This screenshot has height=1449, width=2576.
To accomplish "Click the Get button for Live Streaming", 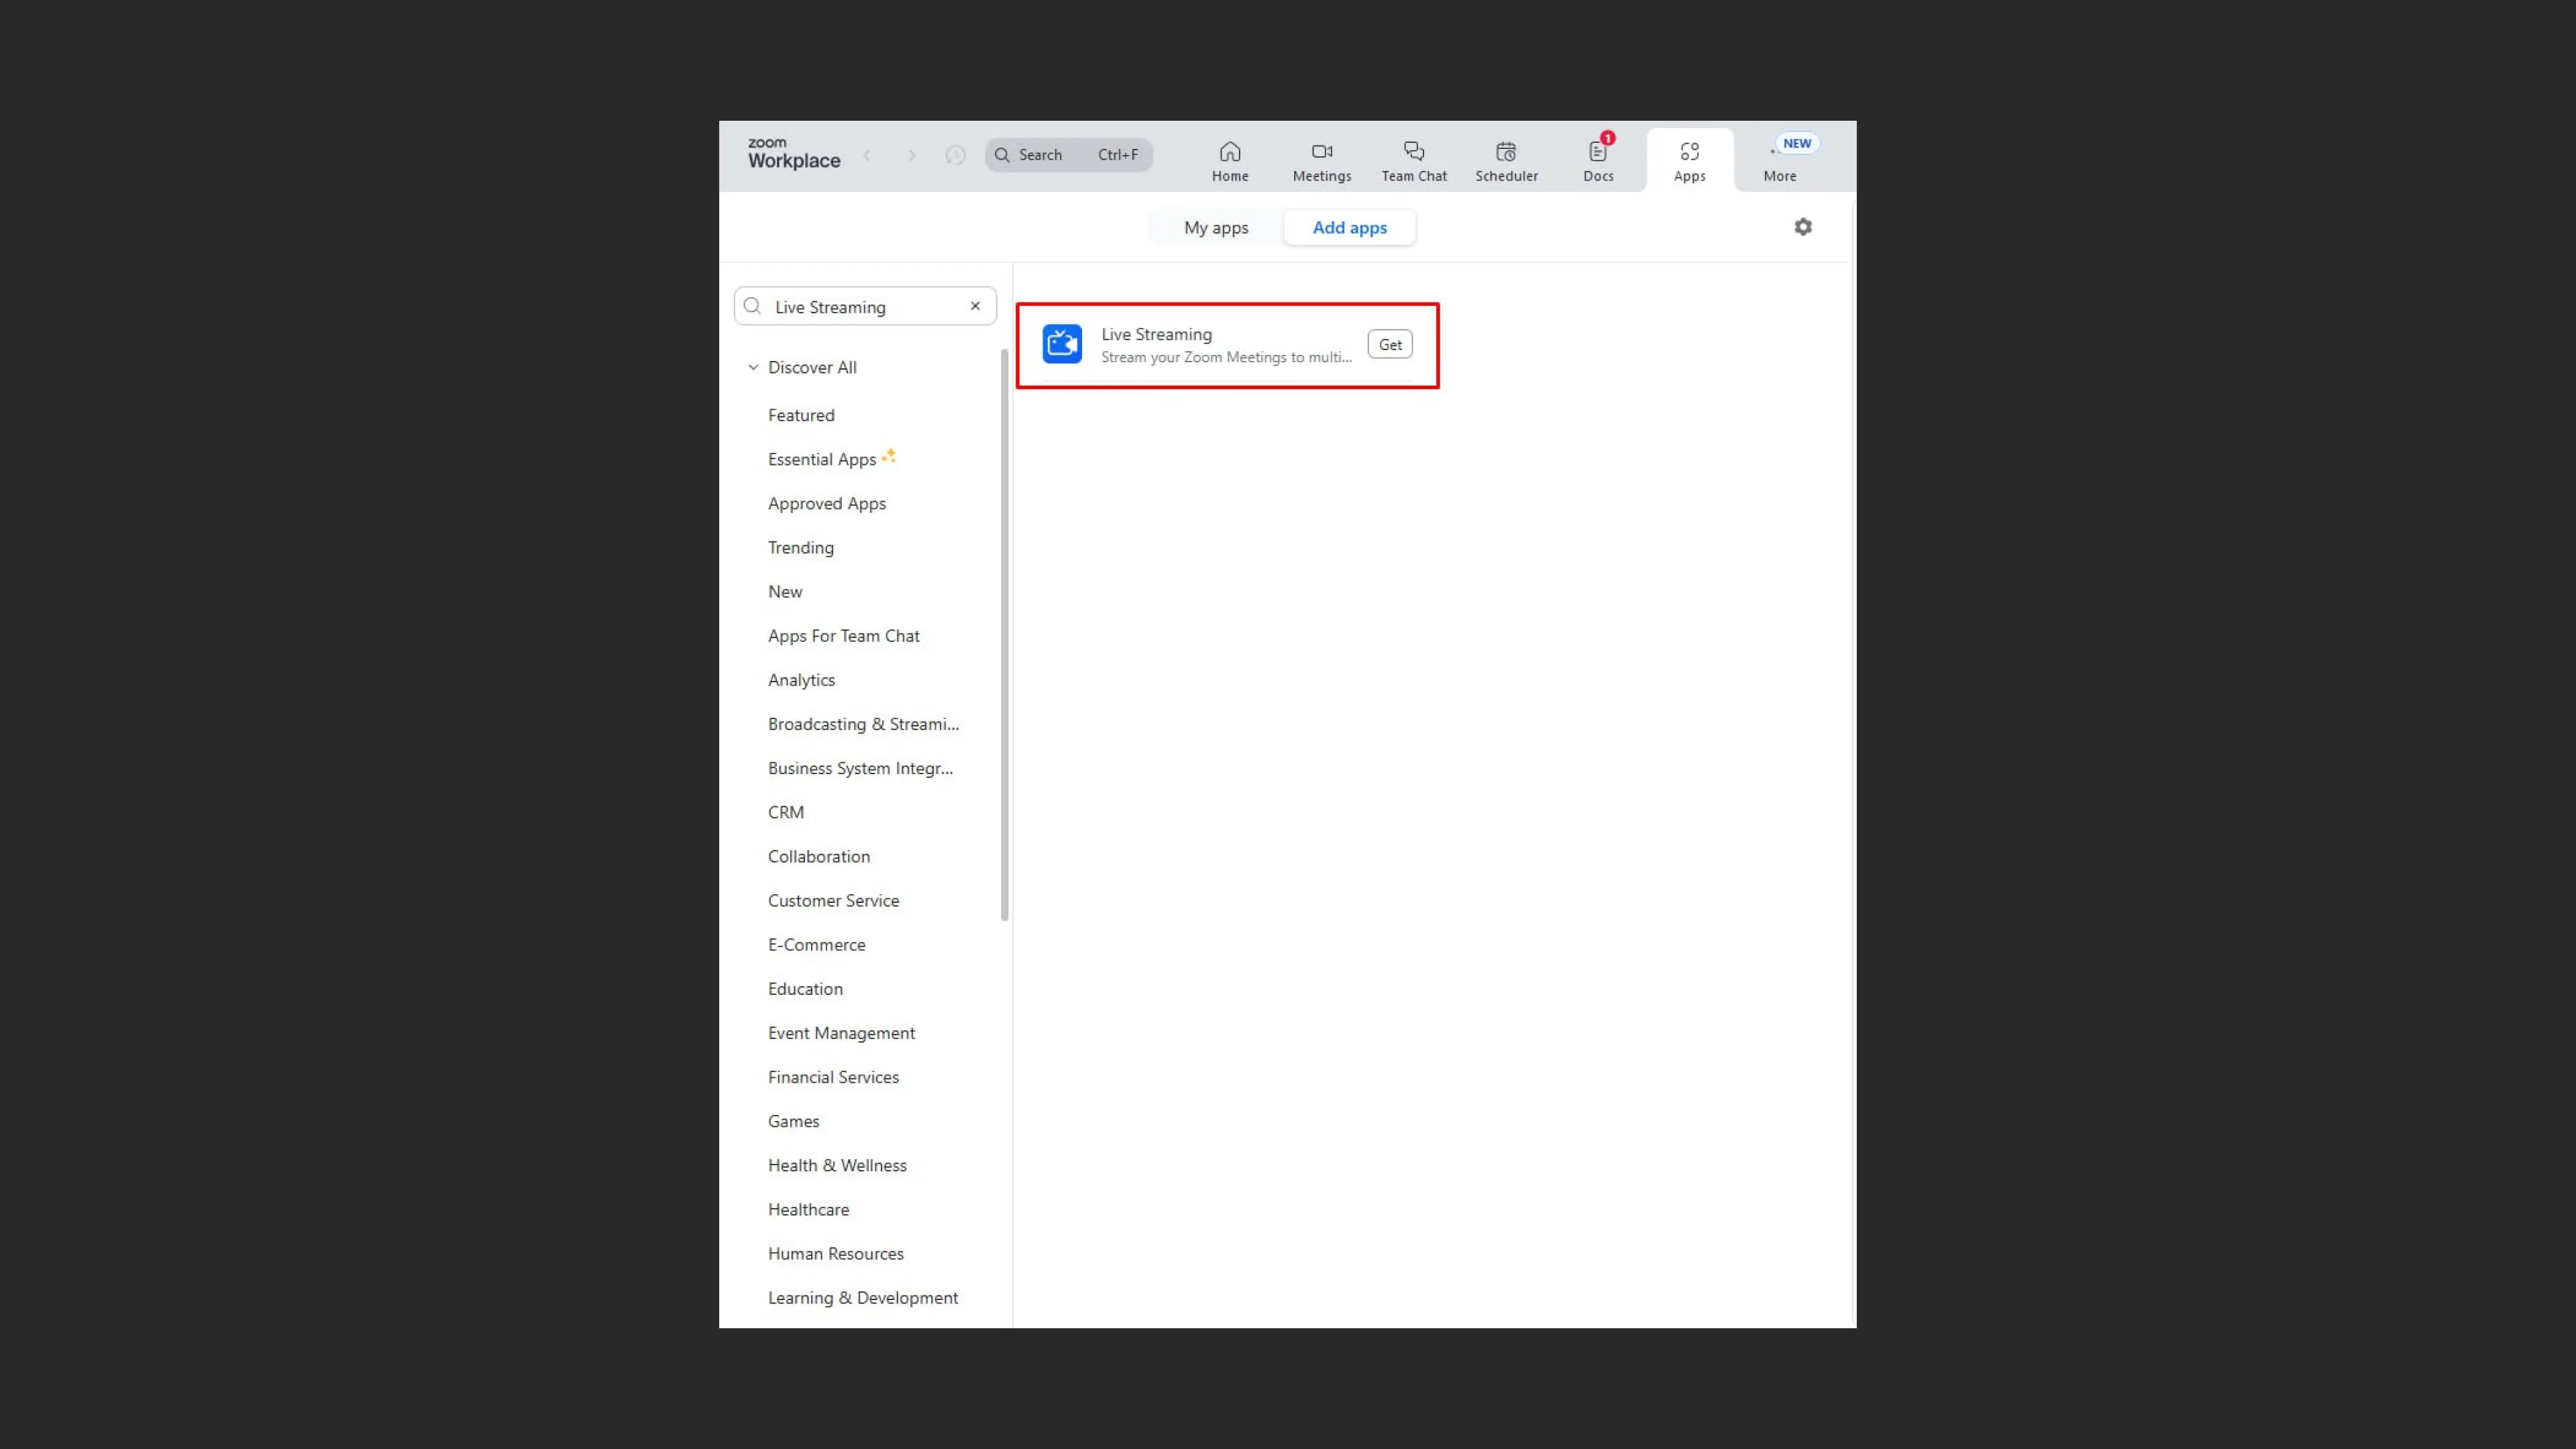I will coord(1389,345).
